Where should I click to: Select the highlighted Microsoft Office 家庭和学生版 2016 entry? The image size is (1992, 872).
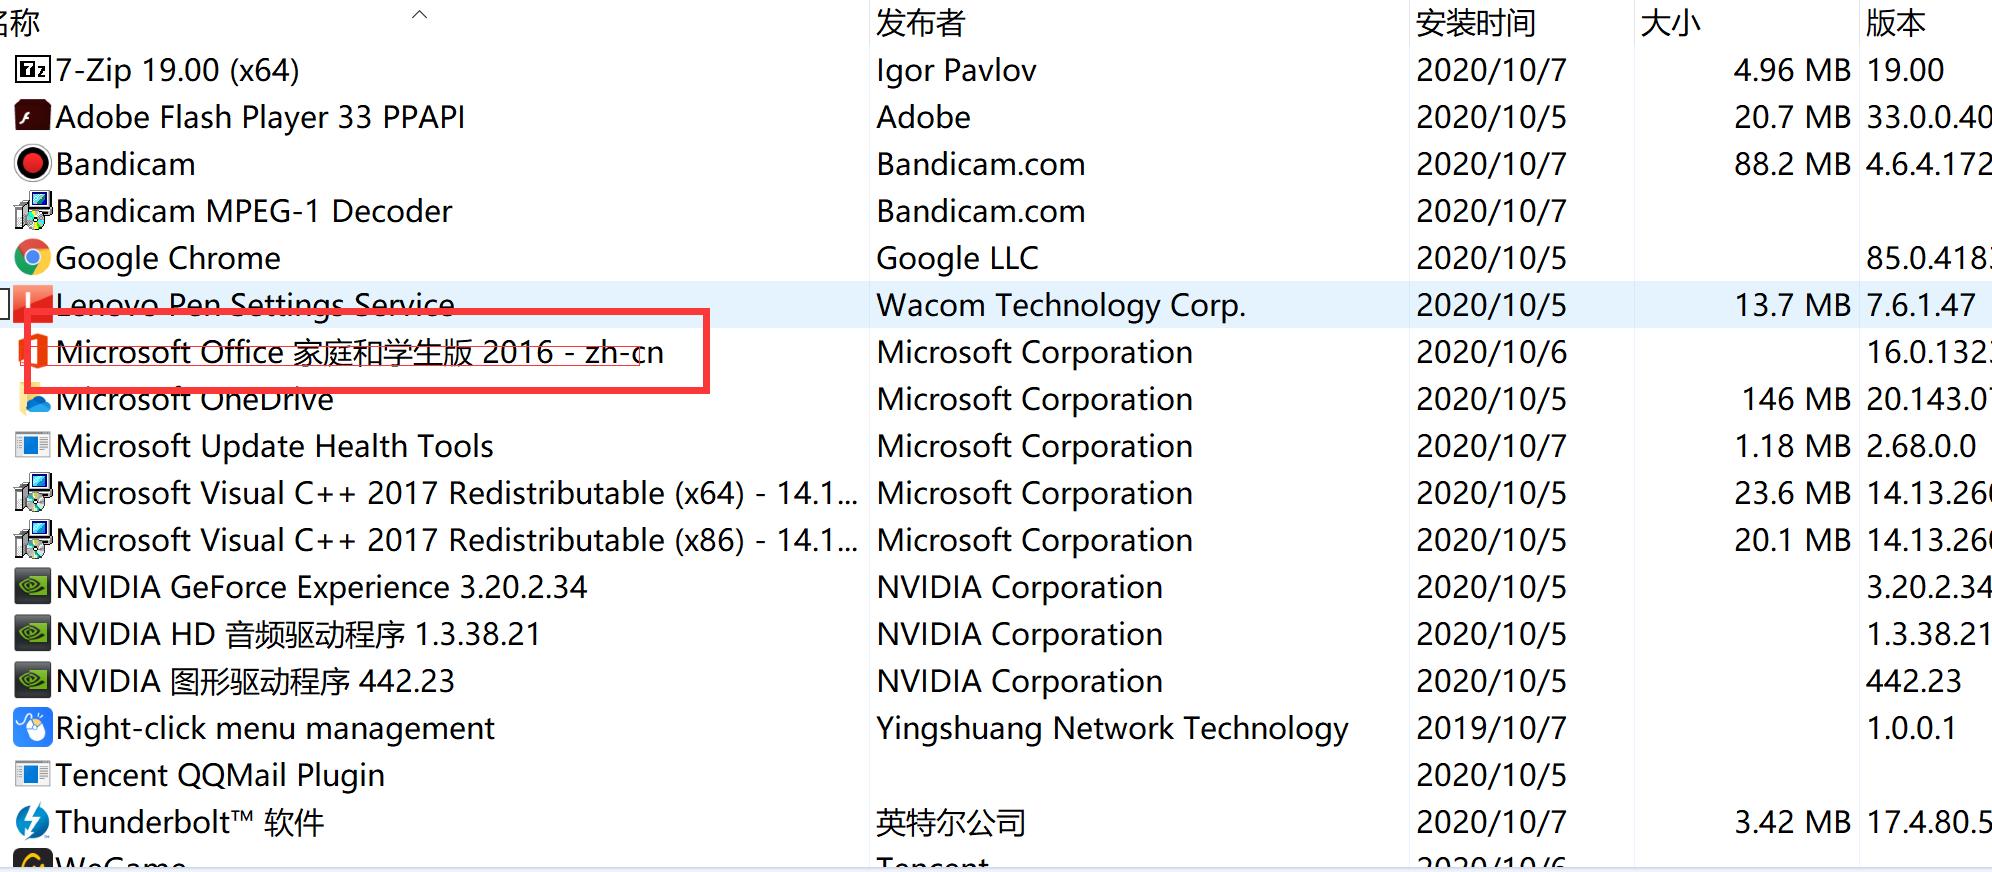(360, 352)
